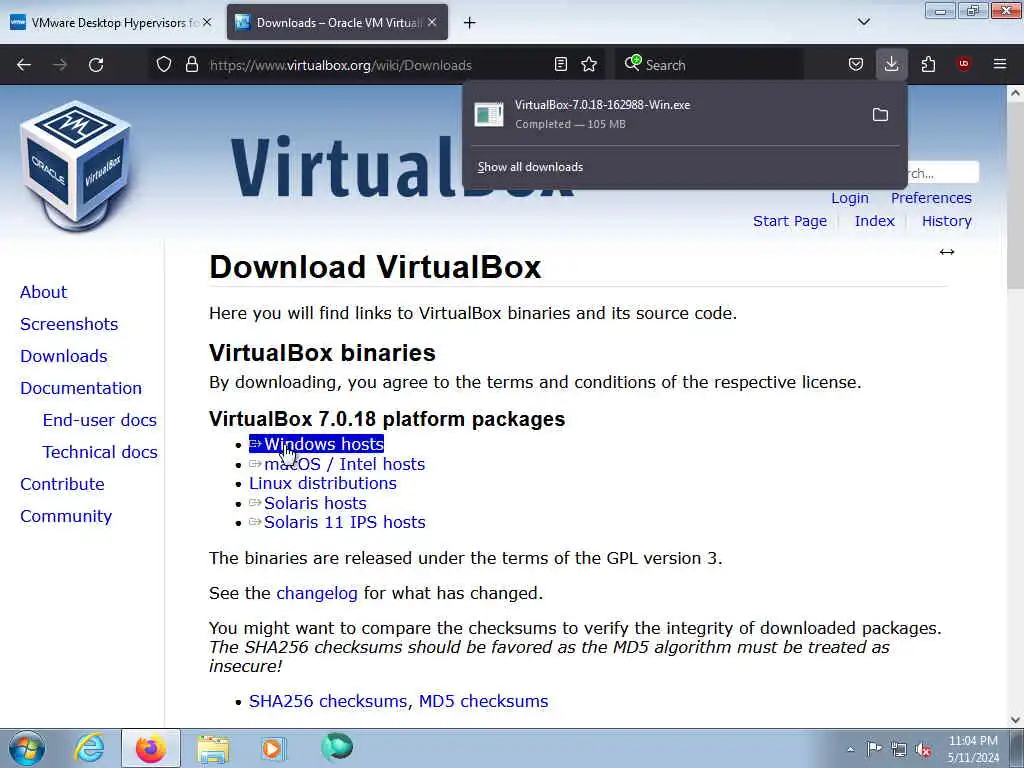Open End-user docs link
The image size is (1024, 768).
pyautogui.click(x=100, y=420)
